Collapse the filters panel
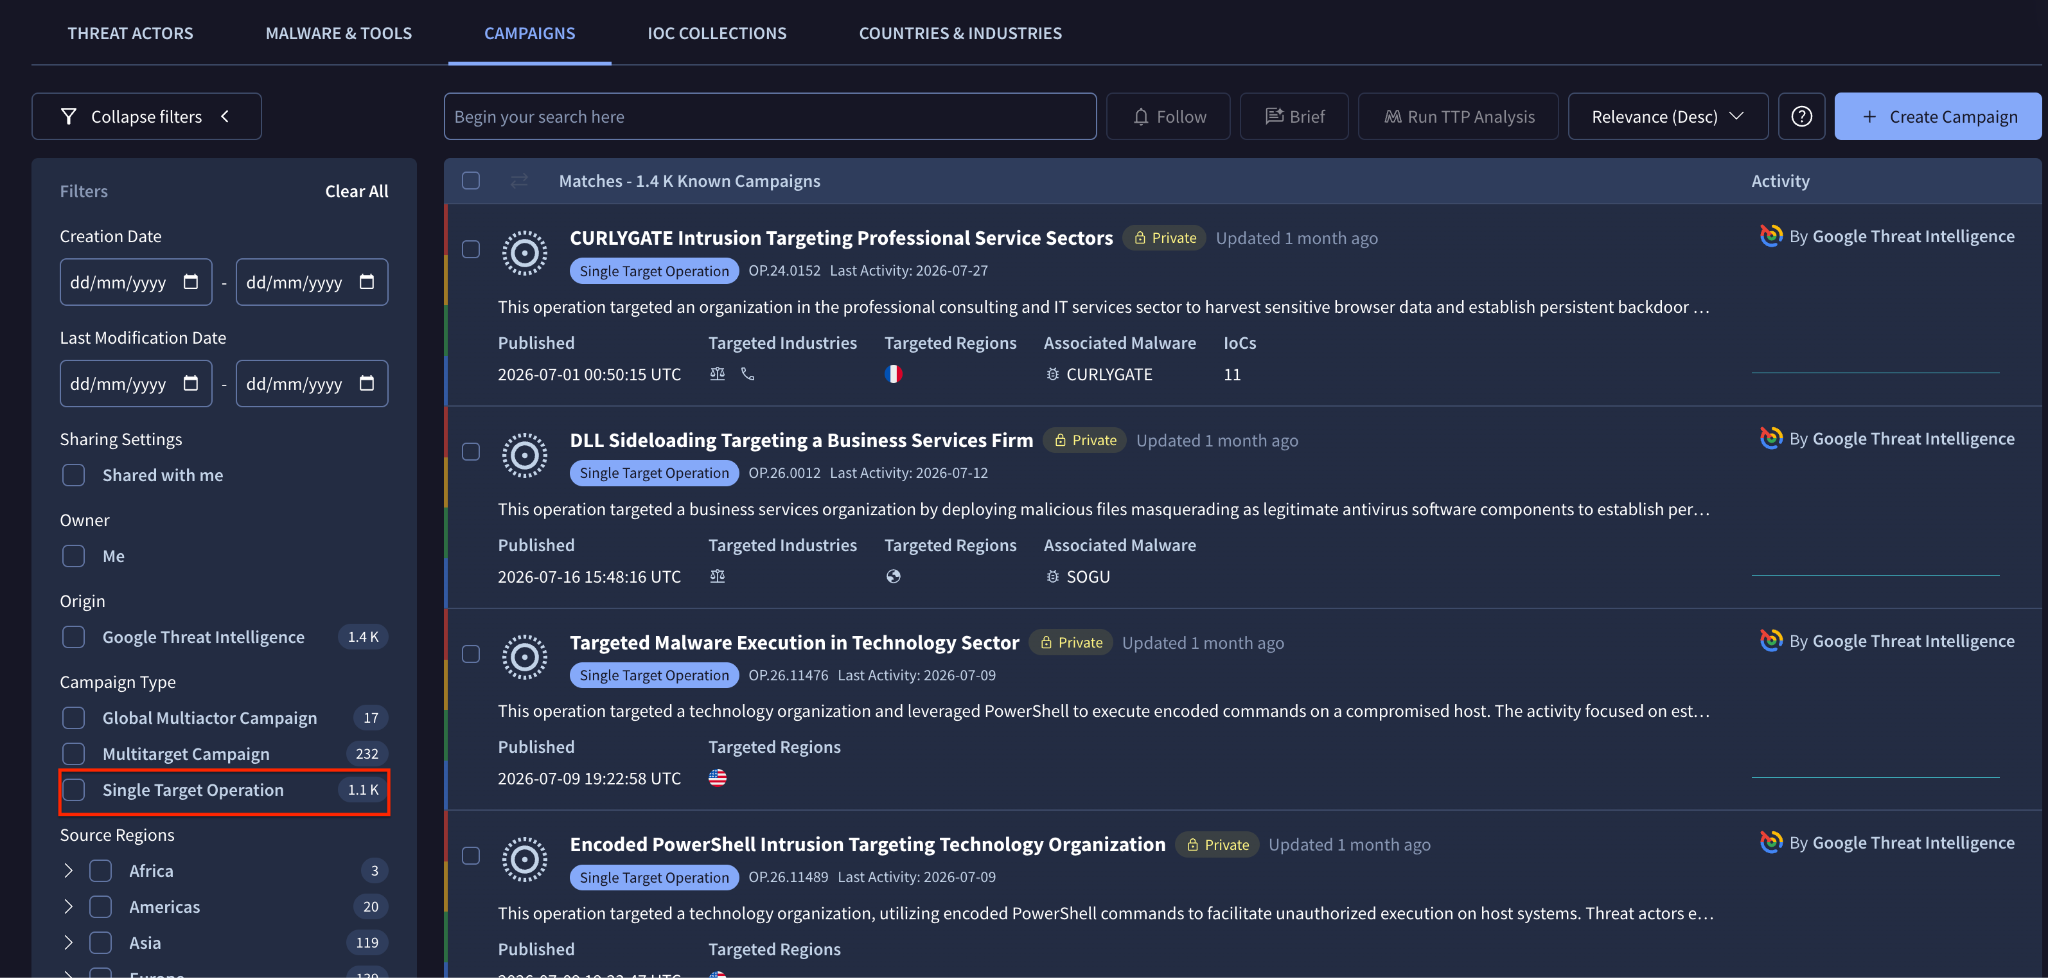This screenshot has height=978, width=2048. click(x=146, y=117)
